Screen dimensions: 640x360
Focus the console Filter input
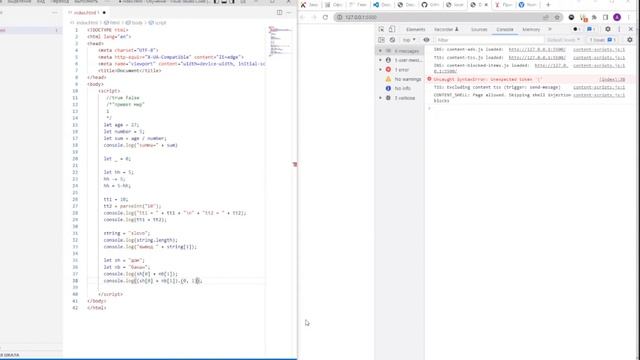(x=489, y=40)
